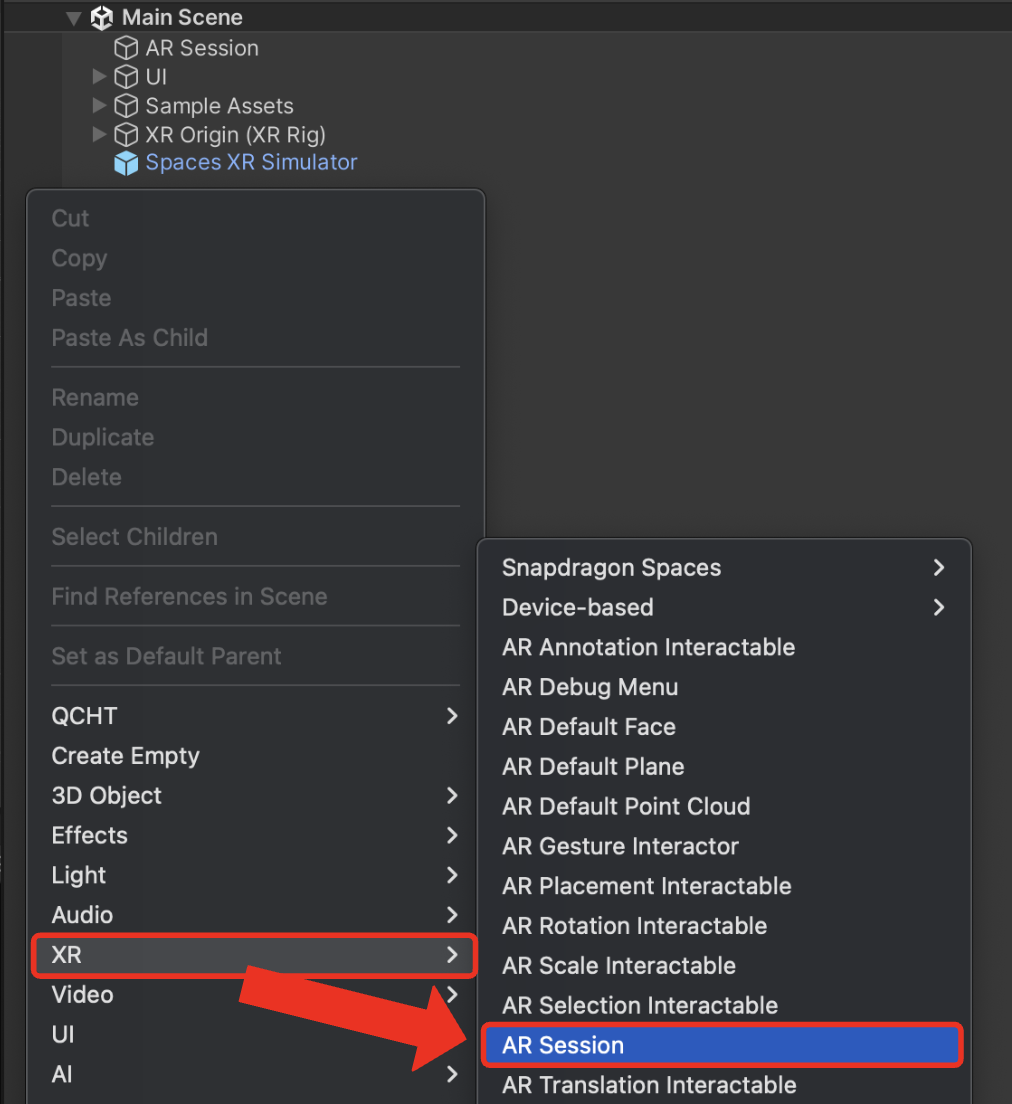
Task: Expand the Sample Assets tree arrow
Action: 99,105
